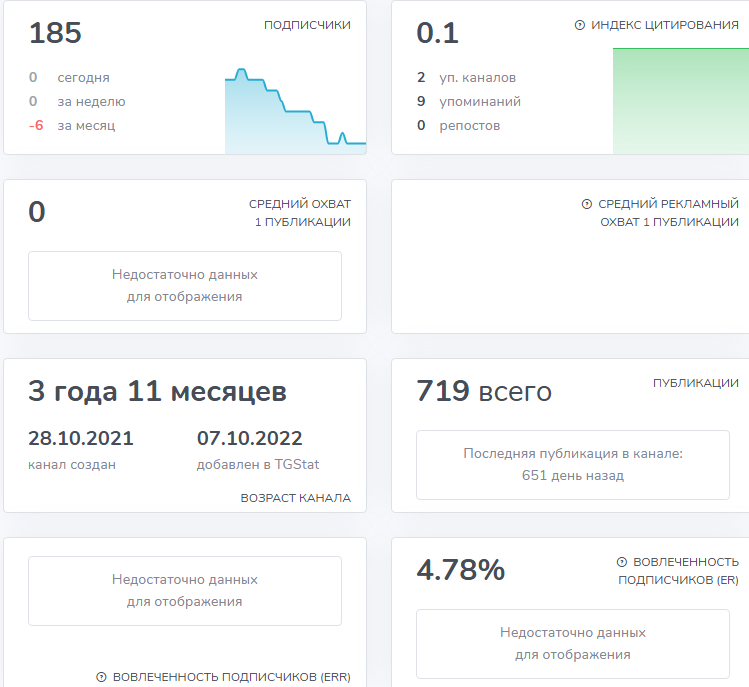Click the 28.10.2021 channel created date
Viewport: 749px width, 687px height.
coord(80,439)
